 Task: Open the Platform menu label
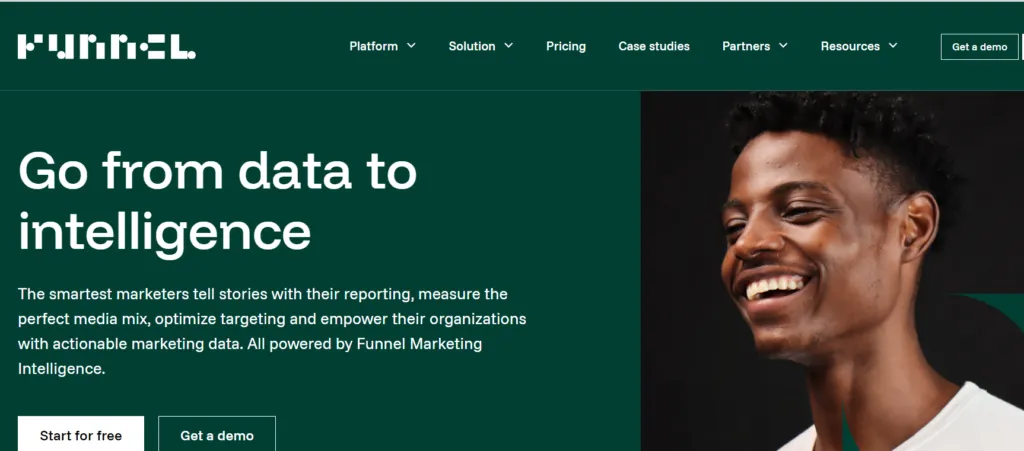coord(373,46)
